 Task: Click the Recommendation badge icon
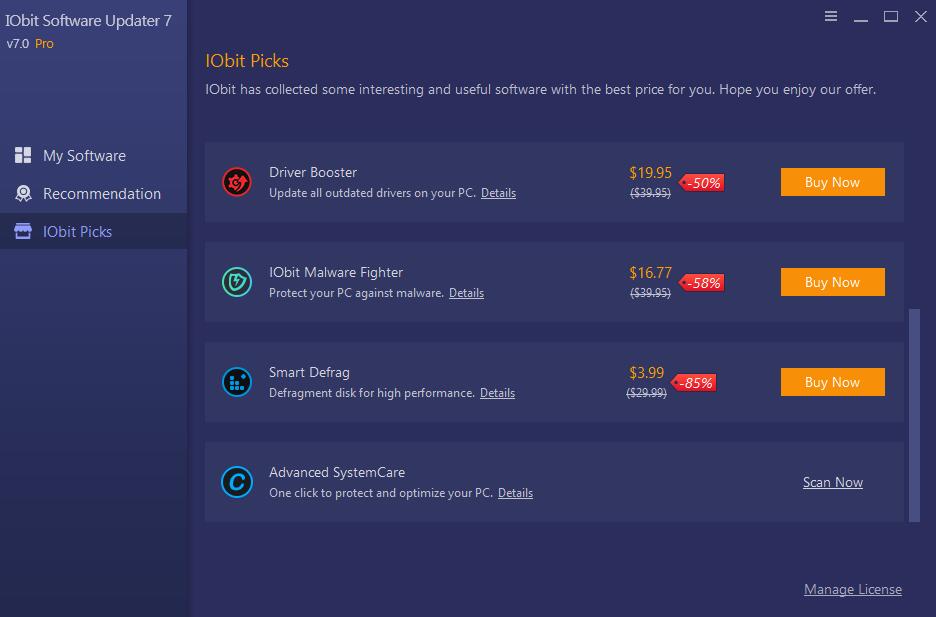[x=23, y=193]
